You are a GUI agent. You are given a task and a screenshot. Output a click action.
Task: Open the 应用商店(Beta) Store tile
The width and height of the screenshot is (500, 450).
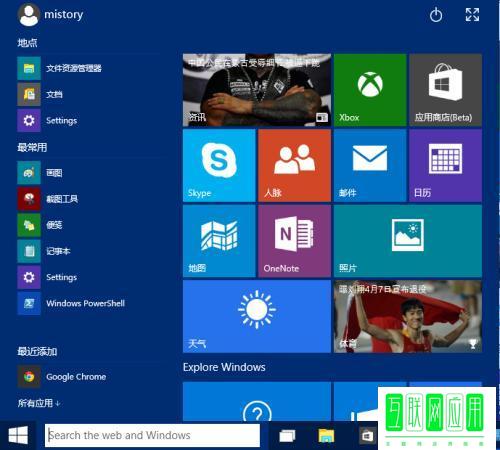point(445,90)
